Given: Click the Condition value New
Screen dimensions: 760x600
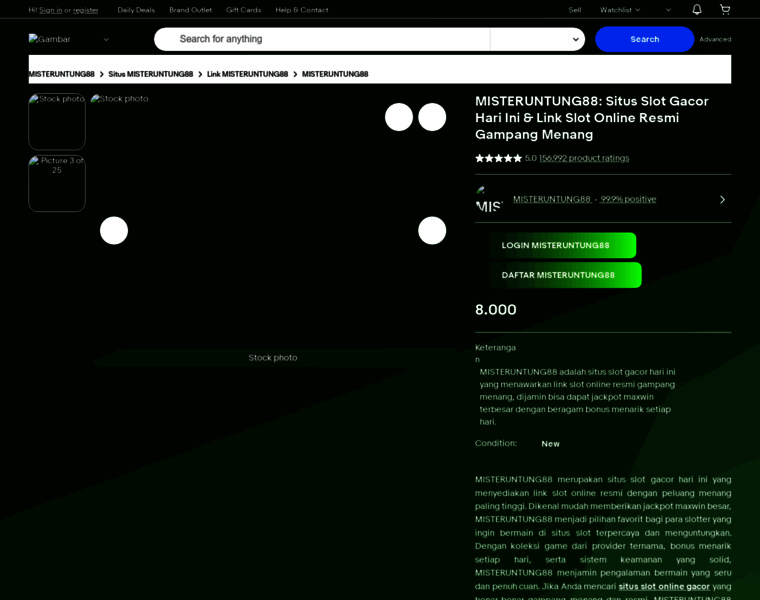Looking at the screenshot, I should pyautogui.click(x=550, y=443).
